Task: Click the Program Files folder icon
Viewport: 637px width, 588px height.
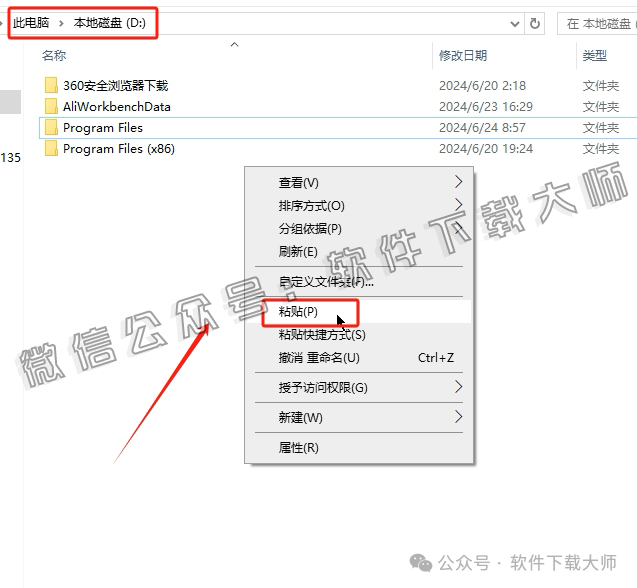Action: (x=51, y=128)
